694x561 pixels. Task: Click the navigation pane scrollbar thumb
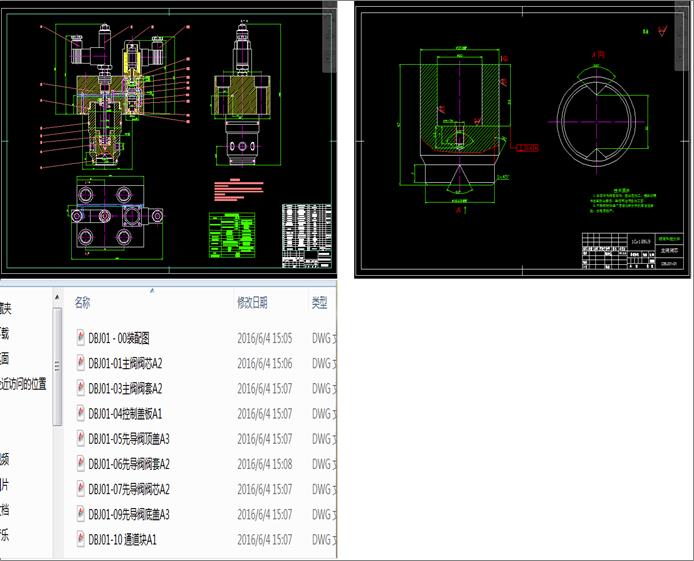click(x=58, y=367)
